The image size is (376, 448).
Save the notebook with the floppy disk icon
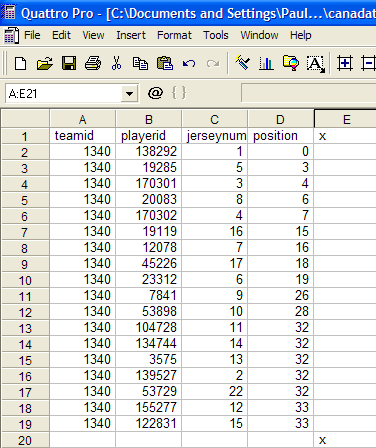click(x=69, y=63)
